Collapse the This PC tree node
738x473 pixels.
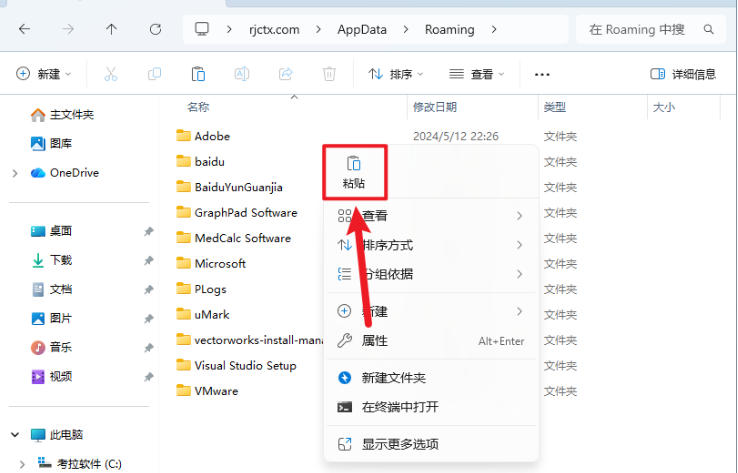click(x=15, y=435)
